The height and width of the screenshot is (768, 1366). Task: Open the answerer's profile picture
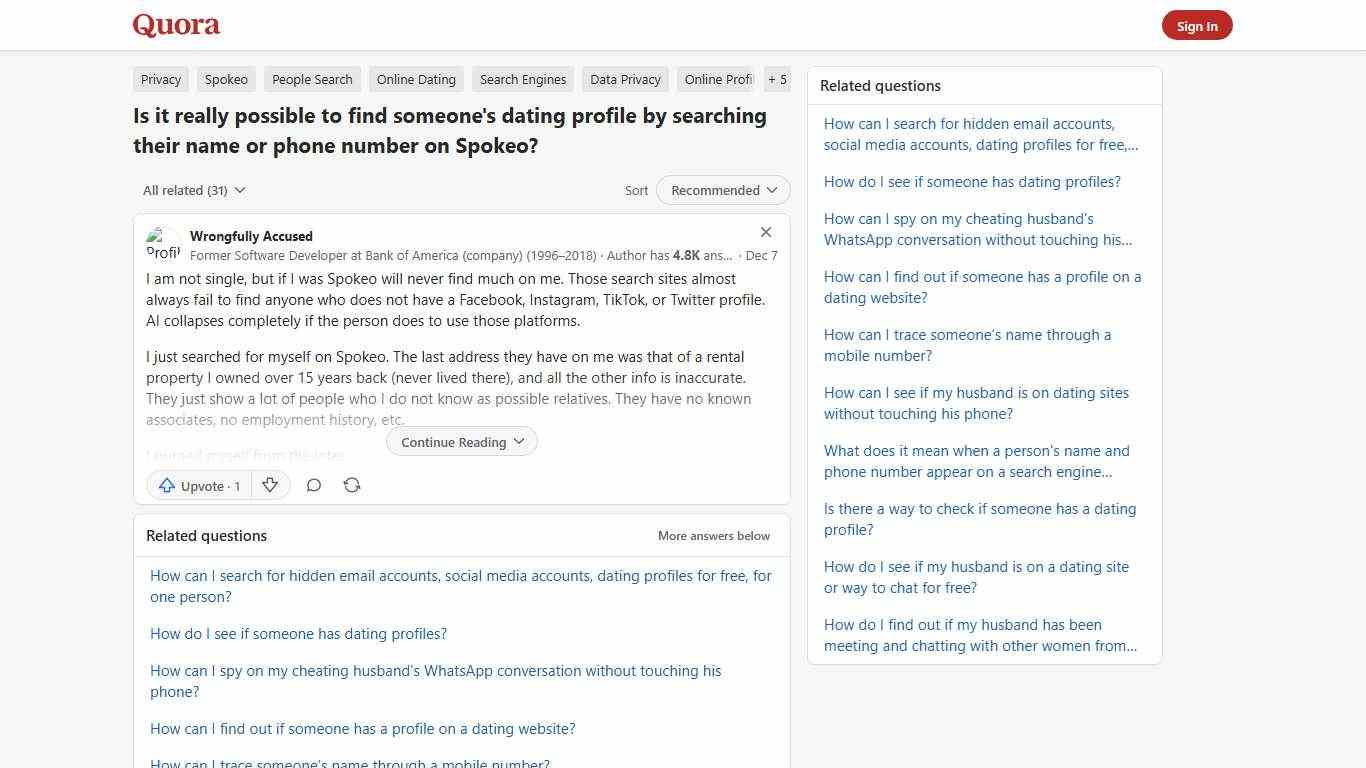[x=163, y=243]
